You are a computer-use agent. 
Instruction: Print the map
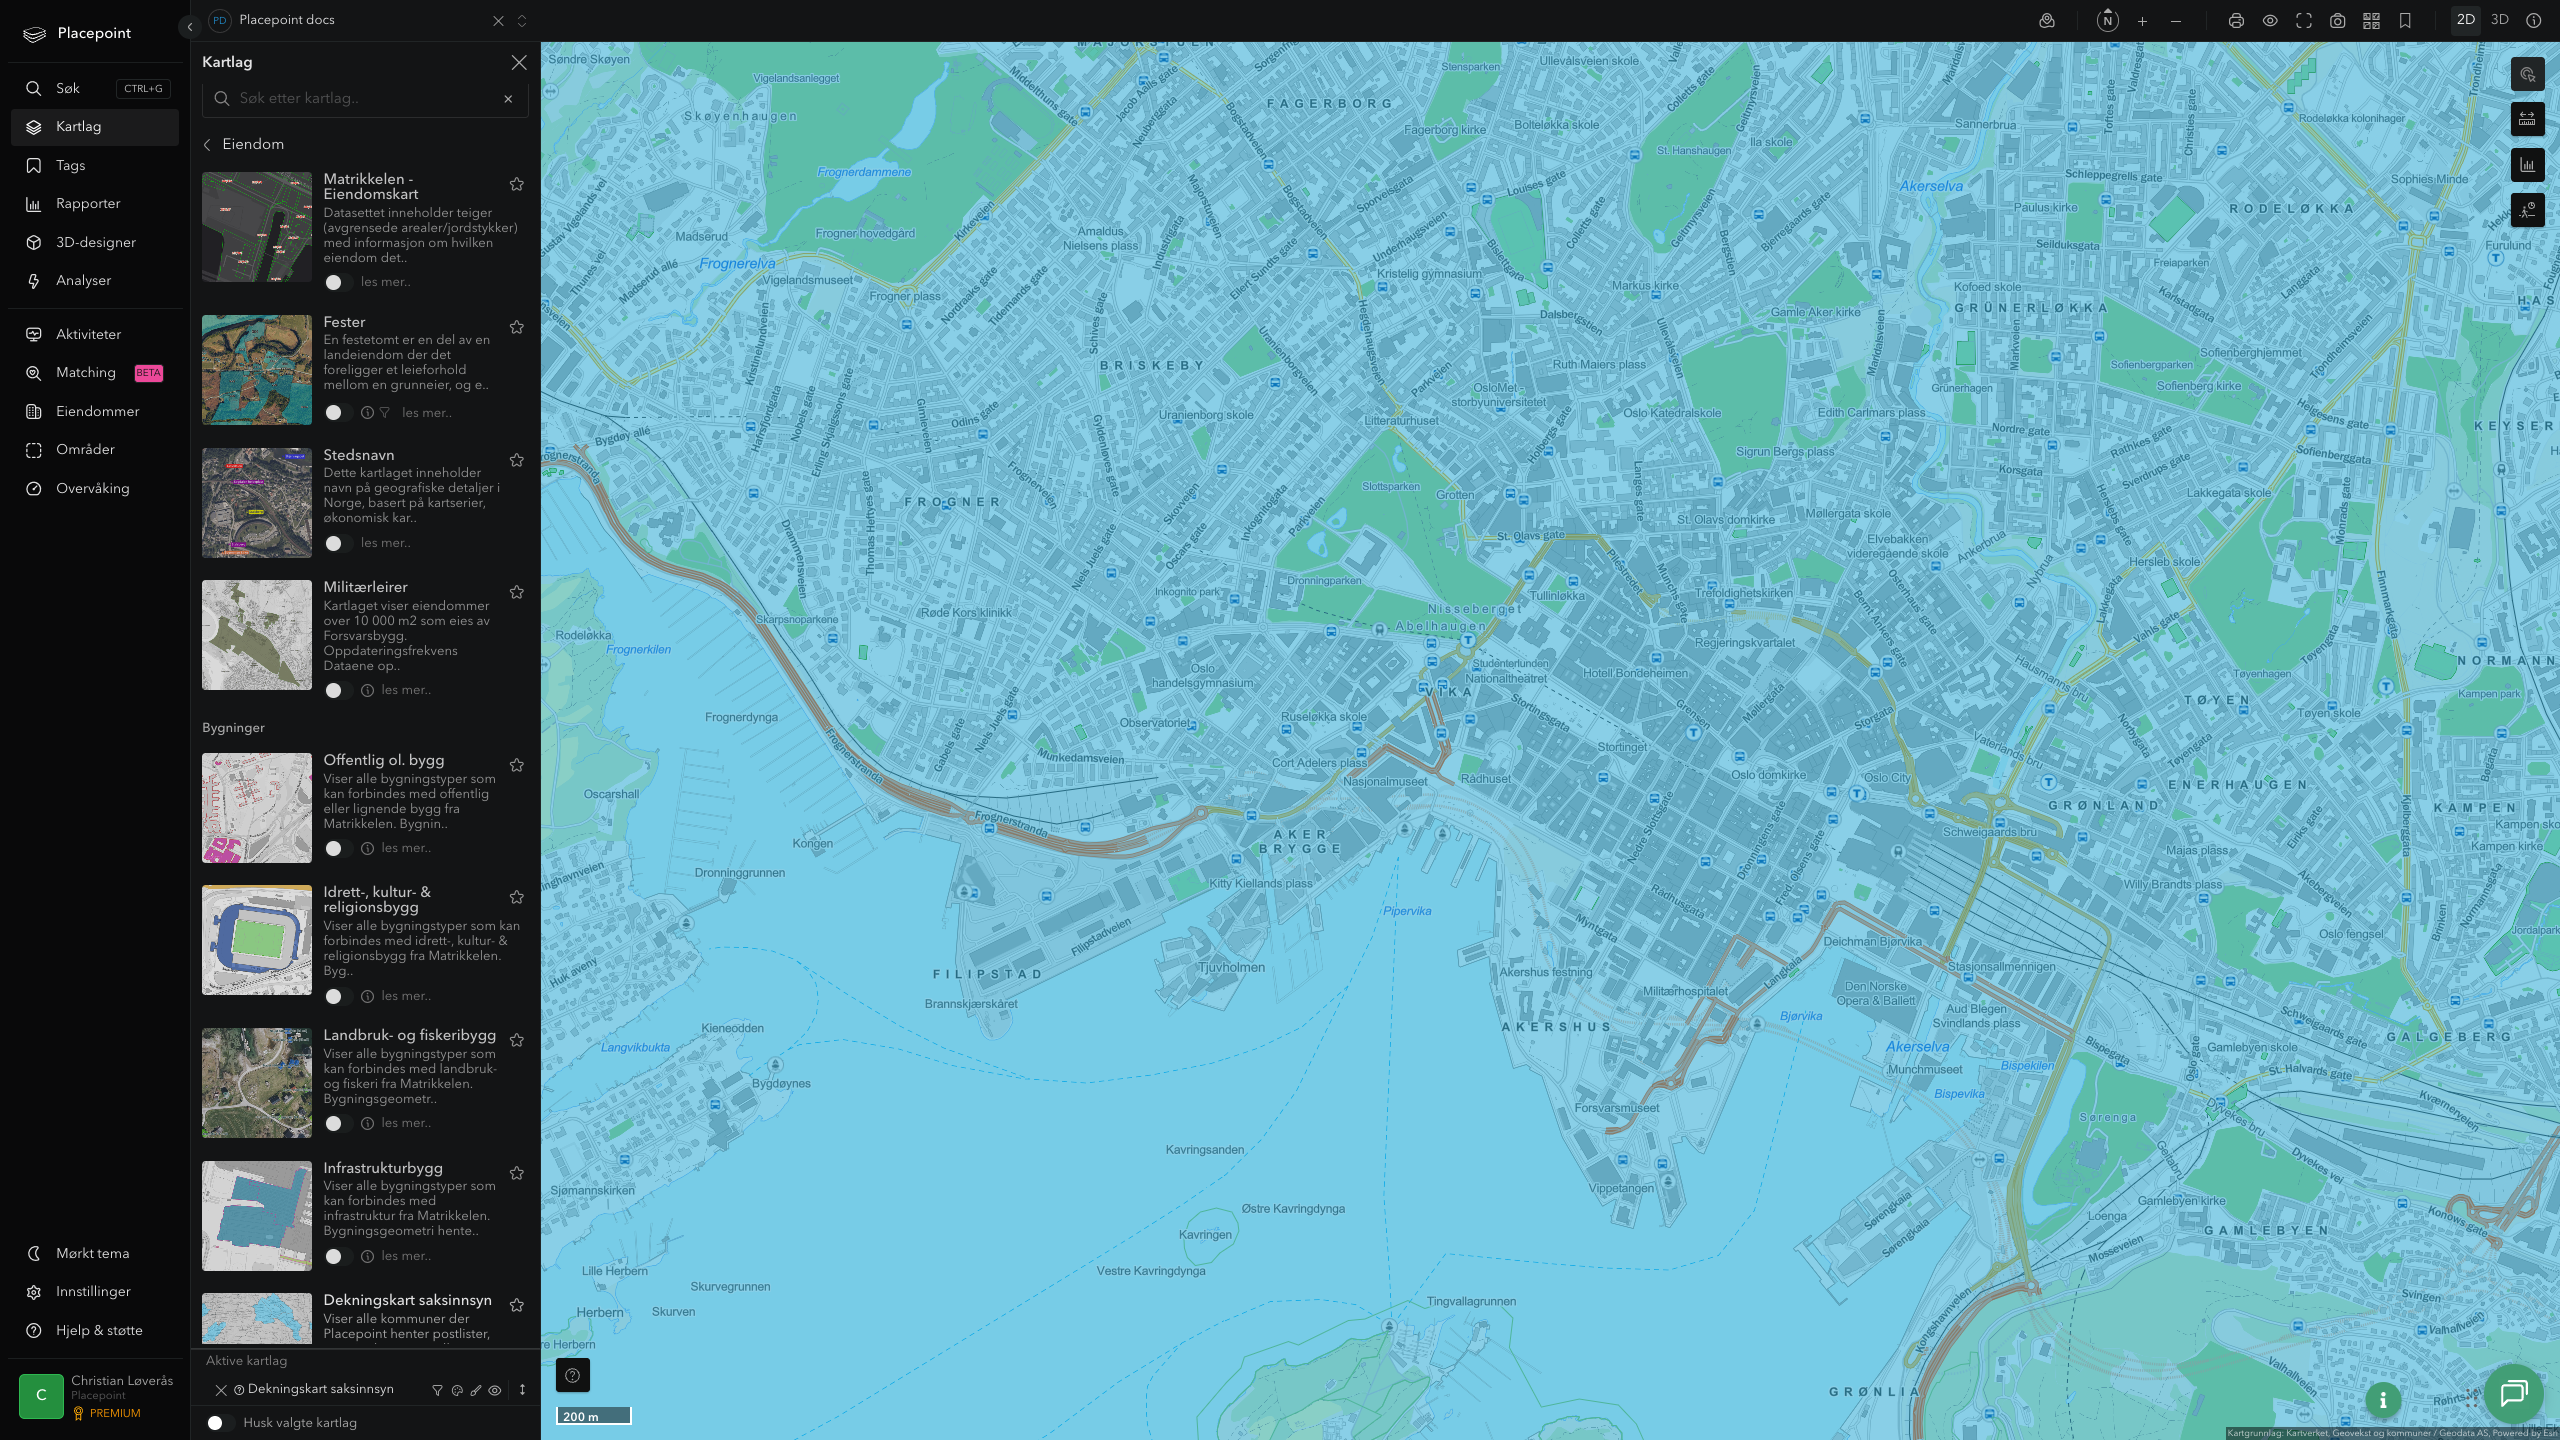tap(2236, 21)
